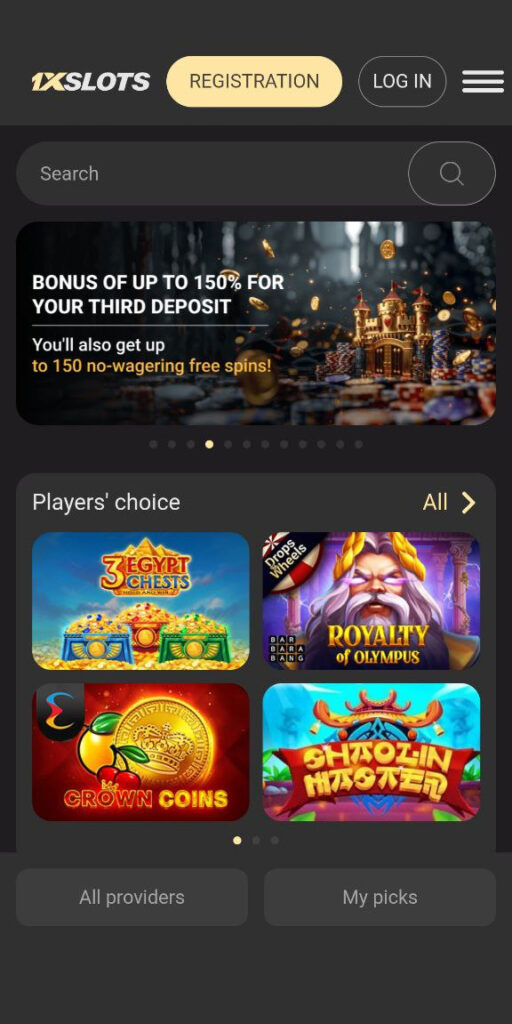Click the LOG IN button

point(402,82)
